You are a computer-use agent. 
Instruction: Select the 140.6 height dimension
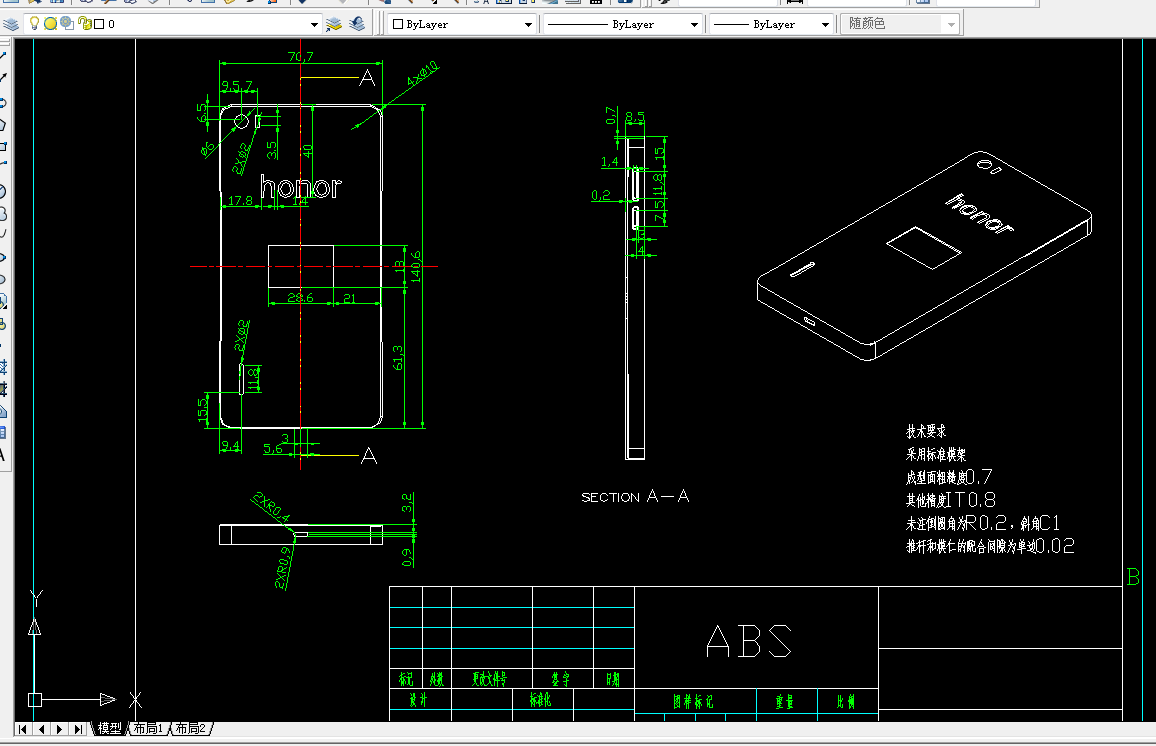[416, 266]
